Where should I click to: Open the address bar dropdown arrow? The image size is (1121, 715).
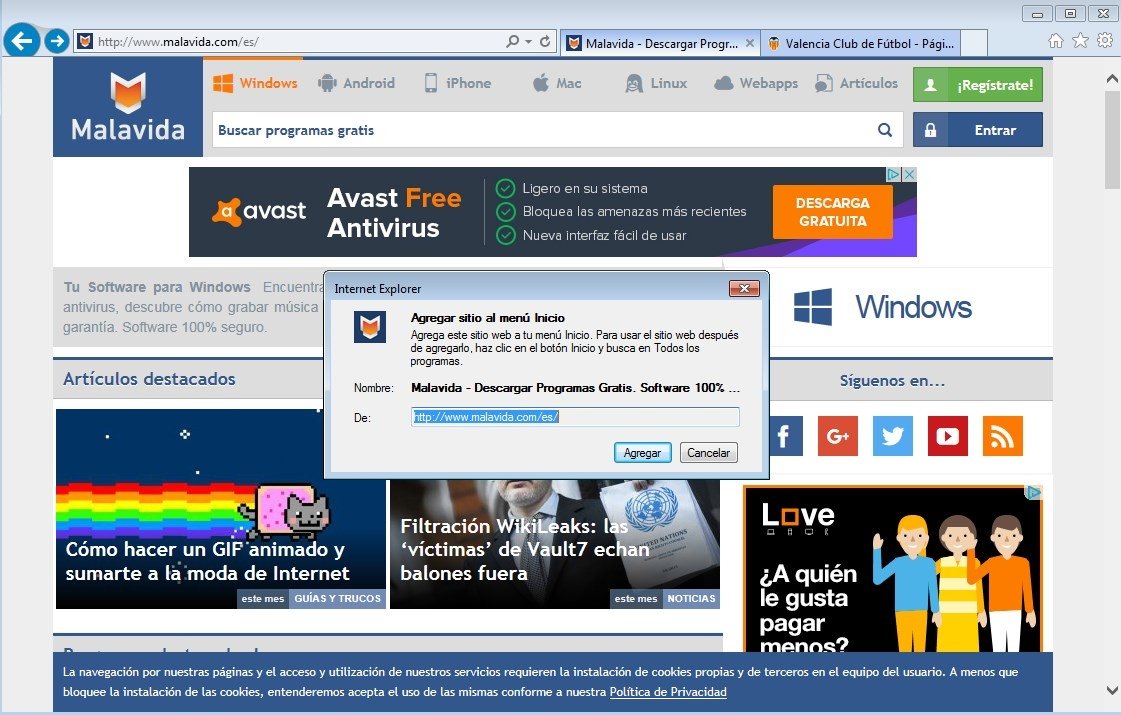[528, 41]
